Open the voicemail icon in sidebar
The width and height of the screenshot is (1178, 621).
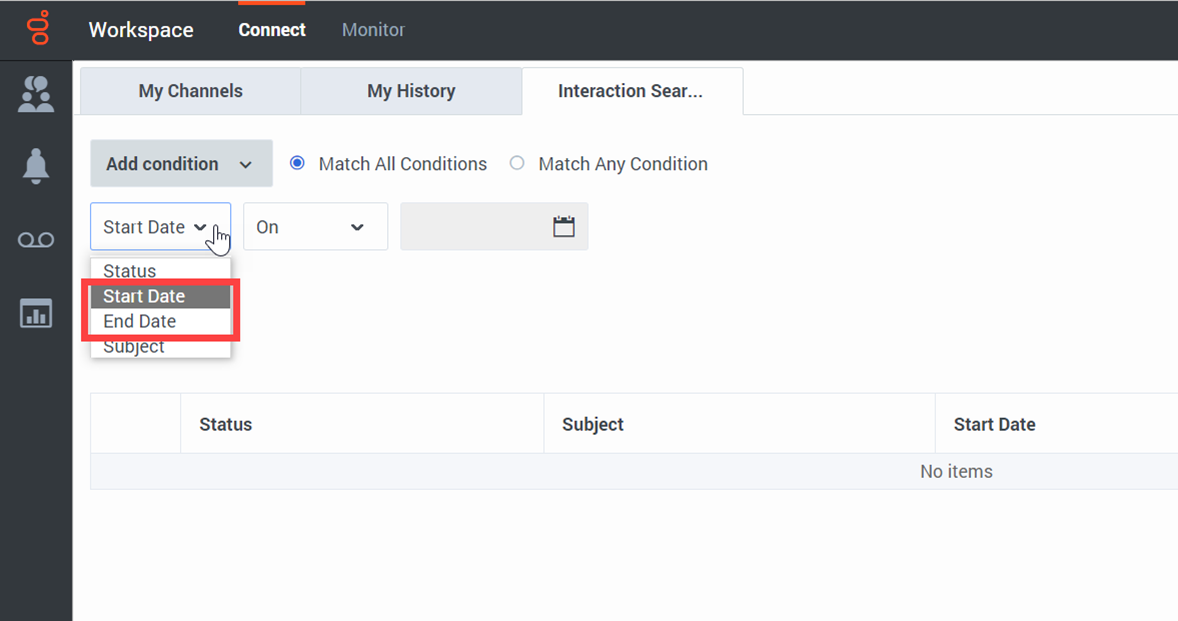coord(36,240)
